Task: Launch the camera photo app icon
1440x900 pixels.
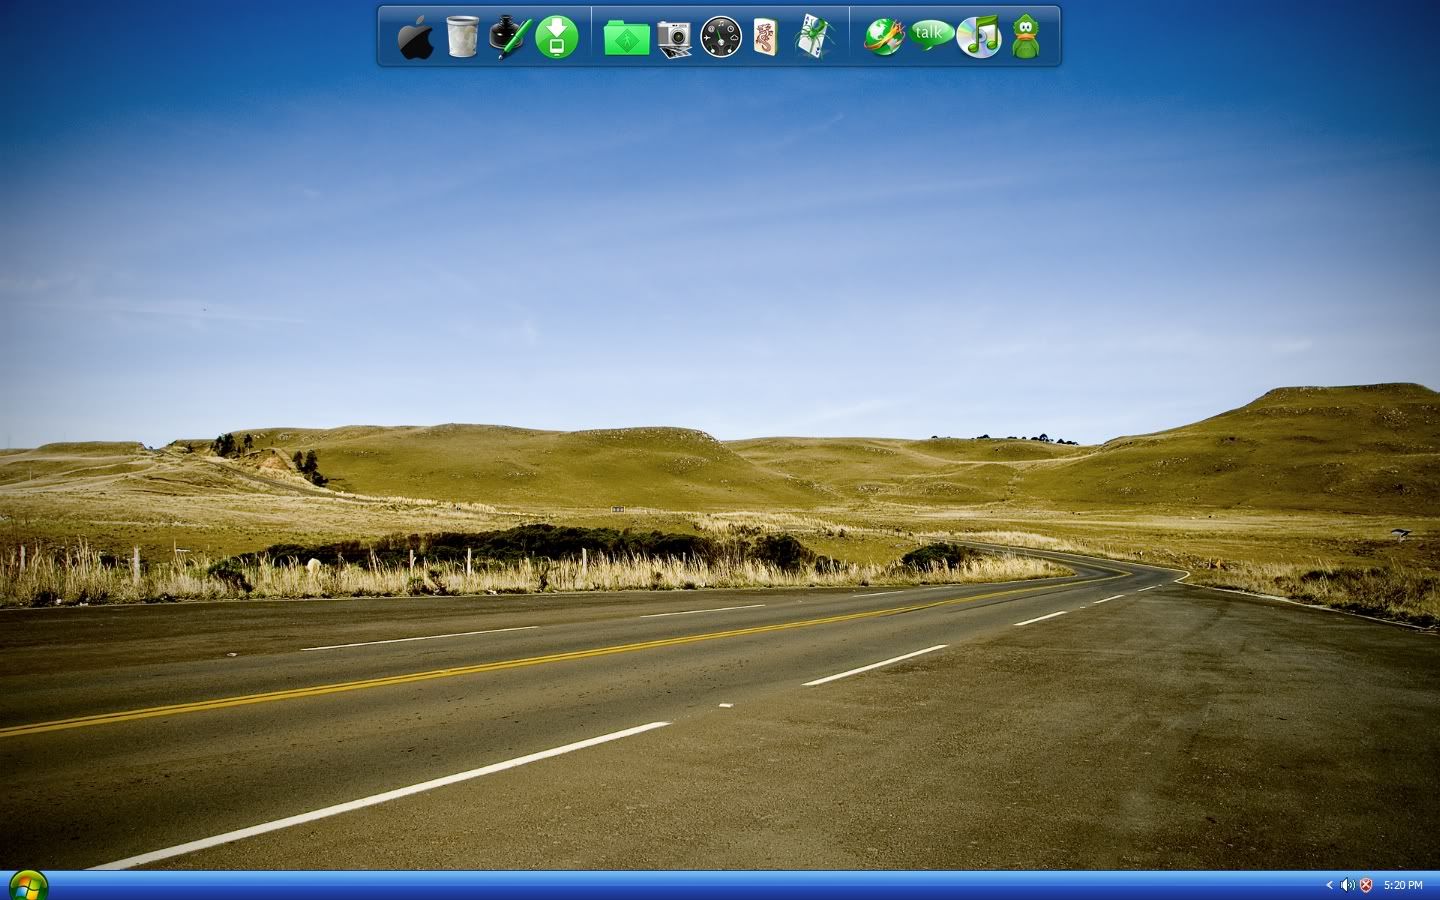Action: [675, 38]
